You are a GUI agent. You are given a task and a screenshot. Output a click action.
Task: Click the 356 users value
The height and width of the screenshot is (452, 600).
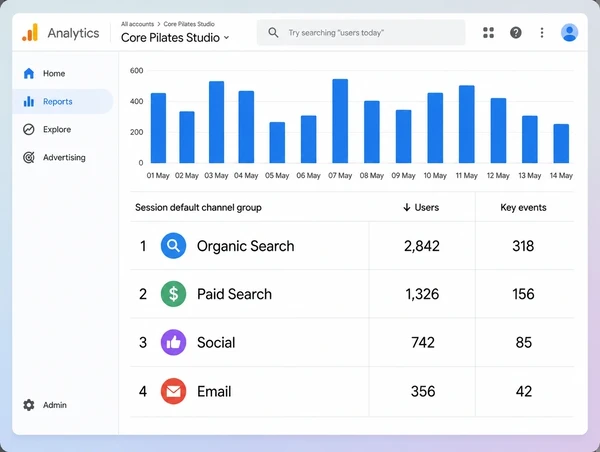pos(423,391)
